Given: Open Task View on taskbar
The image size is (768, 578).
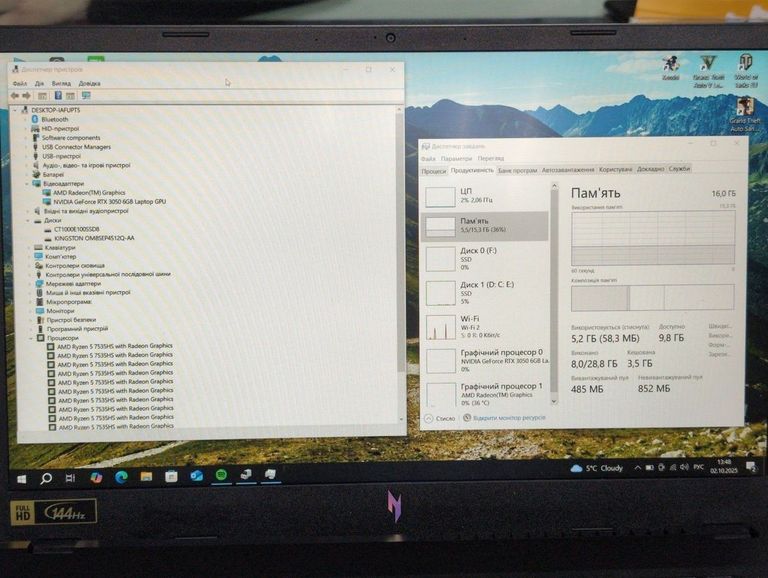Looking at the screenshot, I should tap(70, 478).
